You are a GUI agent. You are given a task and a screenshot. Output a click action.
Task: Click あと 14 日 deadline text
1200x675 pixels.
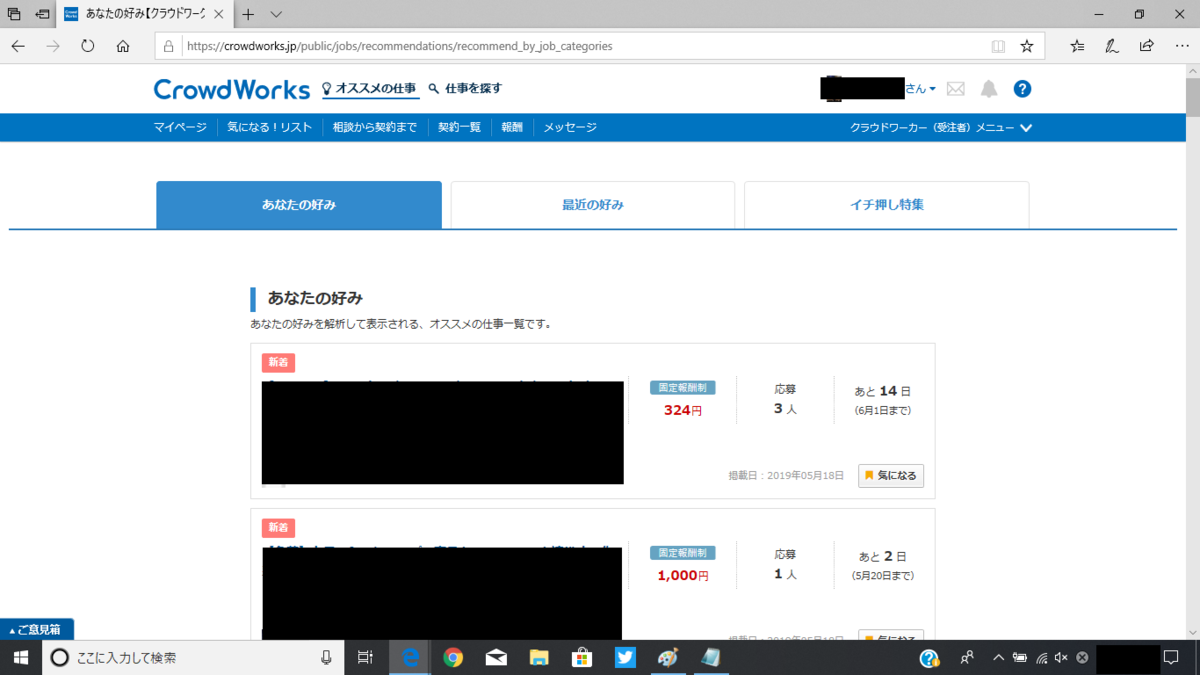(x=882, y=391)
